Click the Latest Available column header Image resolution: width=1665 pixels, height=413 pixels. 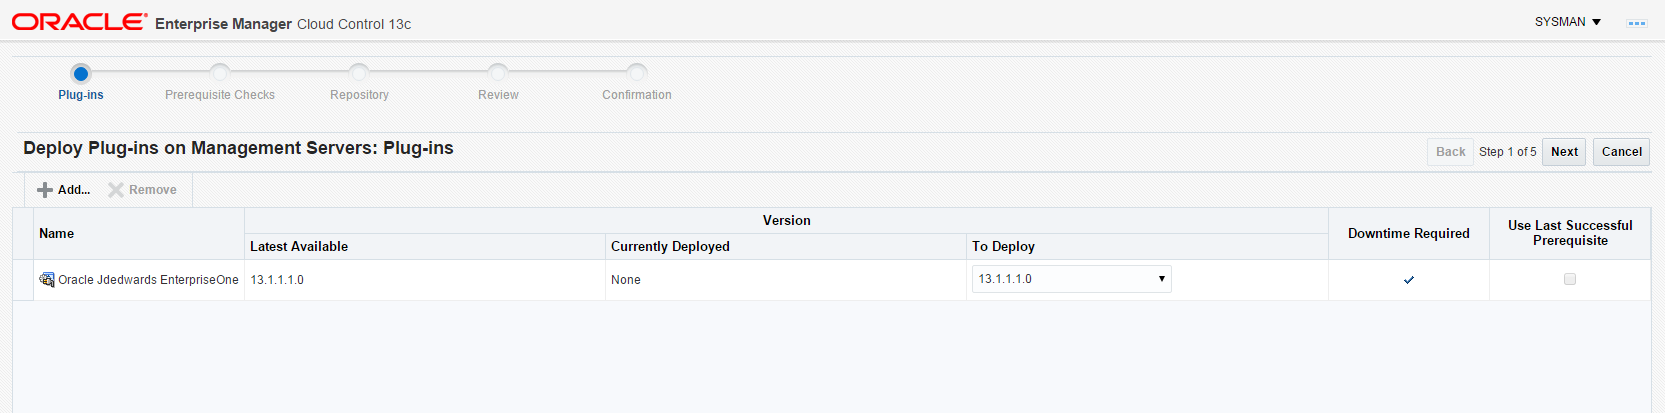425,246
